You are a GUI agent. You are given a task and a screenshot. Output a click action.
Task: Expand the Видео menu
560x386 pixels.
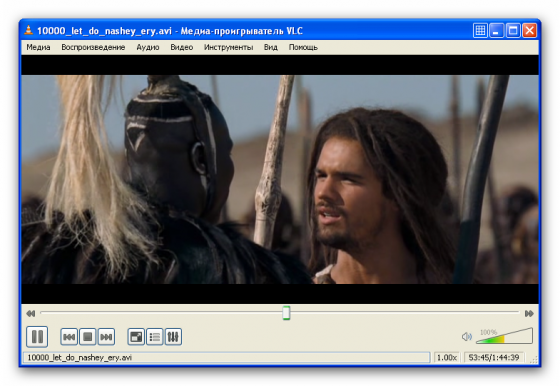pyautogui.click(x=182, y=47)
